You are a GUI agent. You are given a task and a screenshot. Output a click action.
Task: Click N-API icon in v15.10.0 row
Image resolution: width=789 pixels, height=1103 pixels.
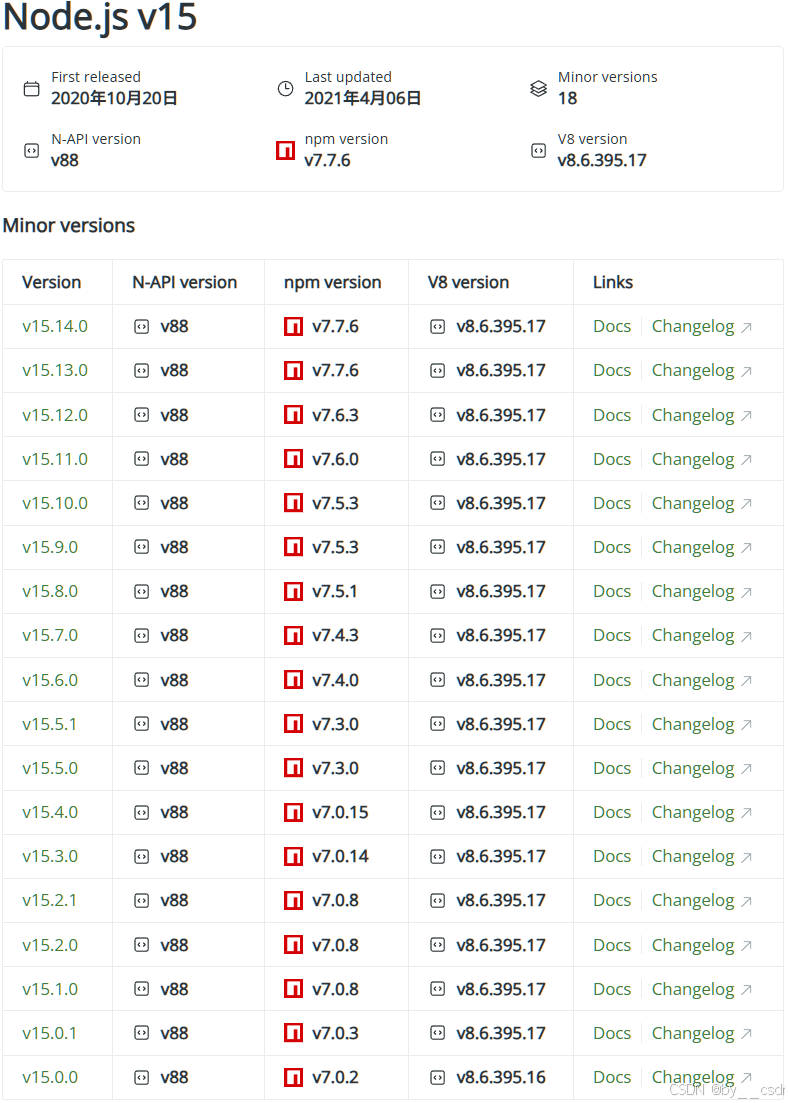coord(141,503)
